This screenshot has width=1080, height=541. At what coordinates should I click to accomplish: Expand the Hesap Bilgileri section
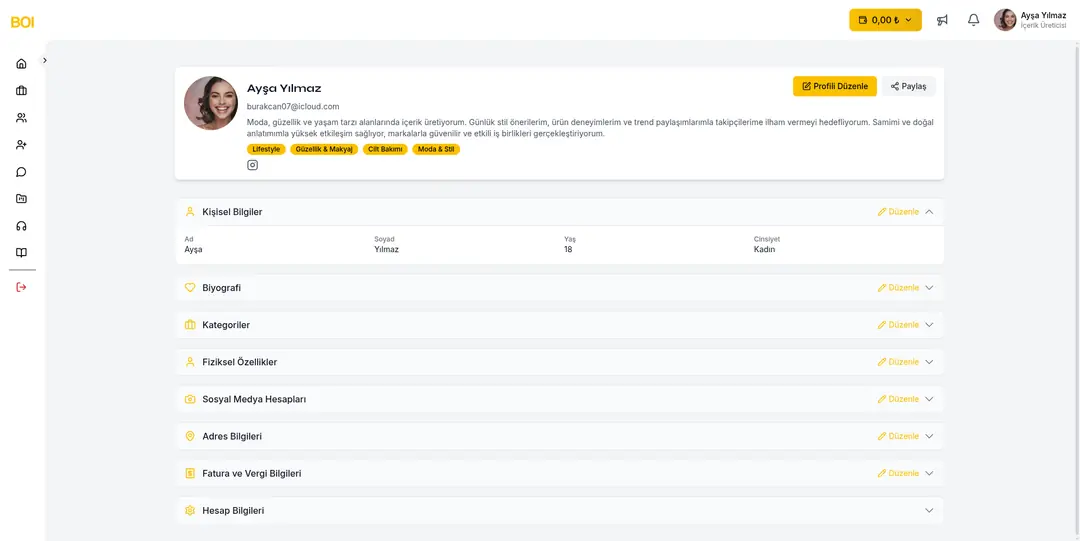click(x=929, y=510)
